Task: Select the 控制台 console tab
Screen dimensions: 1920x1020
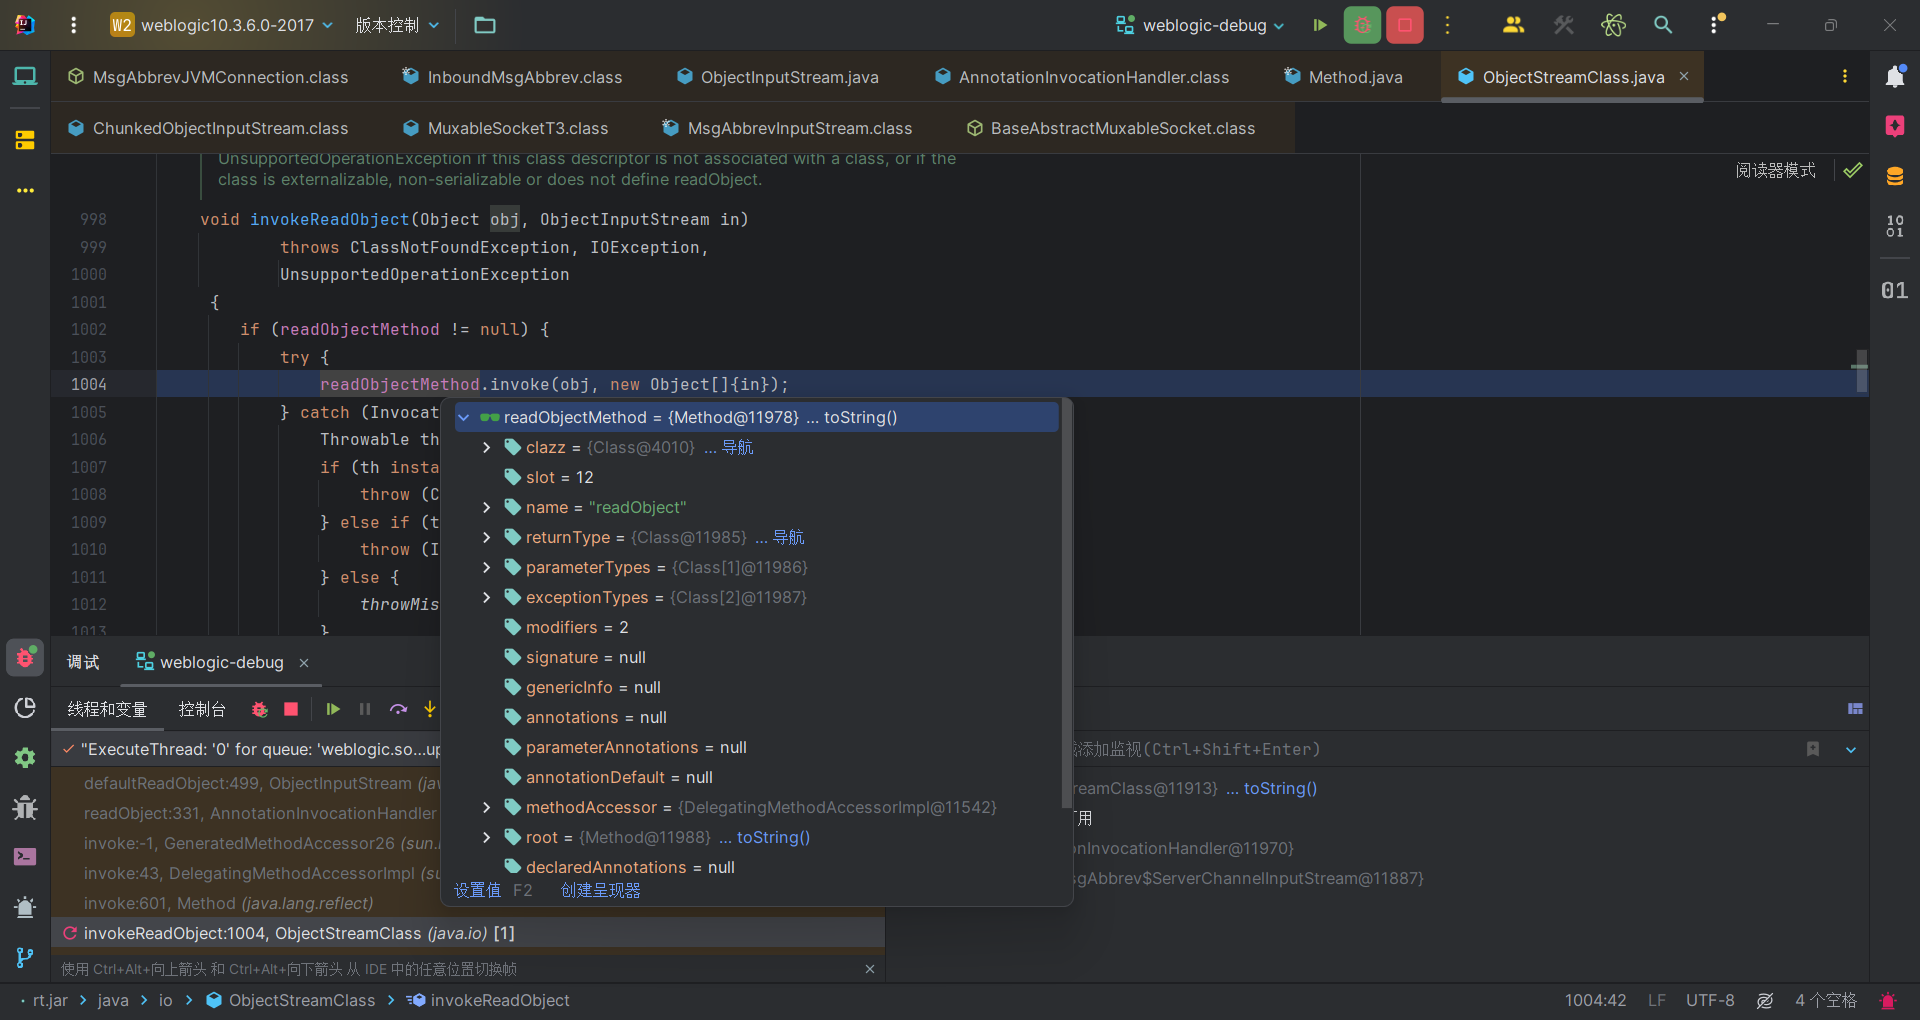Action: point(202,709)
